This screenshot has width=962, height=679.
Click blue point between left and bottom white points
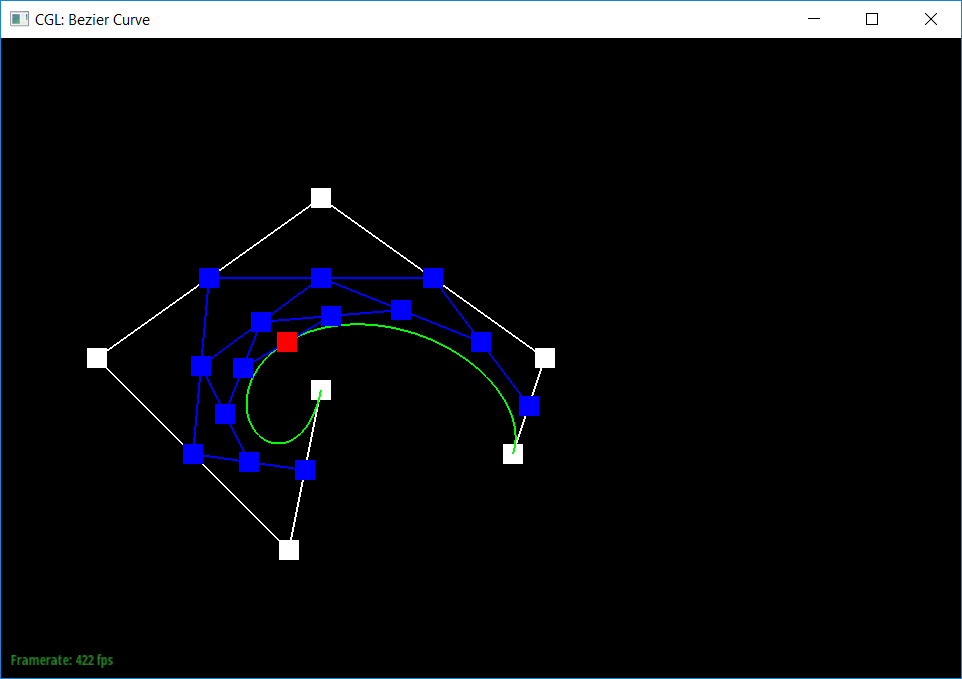click(193, 454)
